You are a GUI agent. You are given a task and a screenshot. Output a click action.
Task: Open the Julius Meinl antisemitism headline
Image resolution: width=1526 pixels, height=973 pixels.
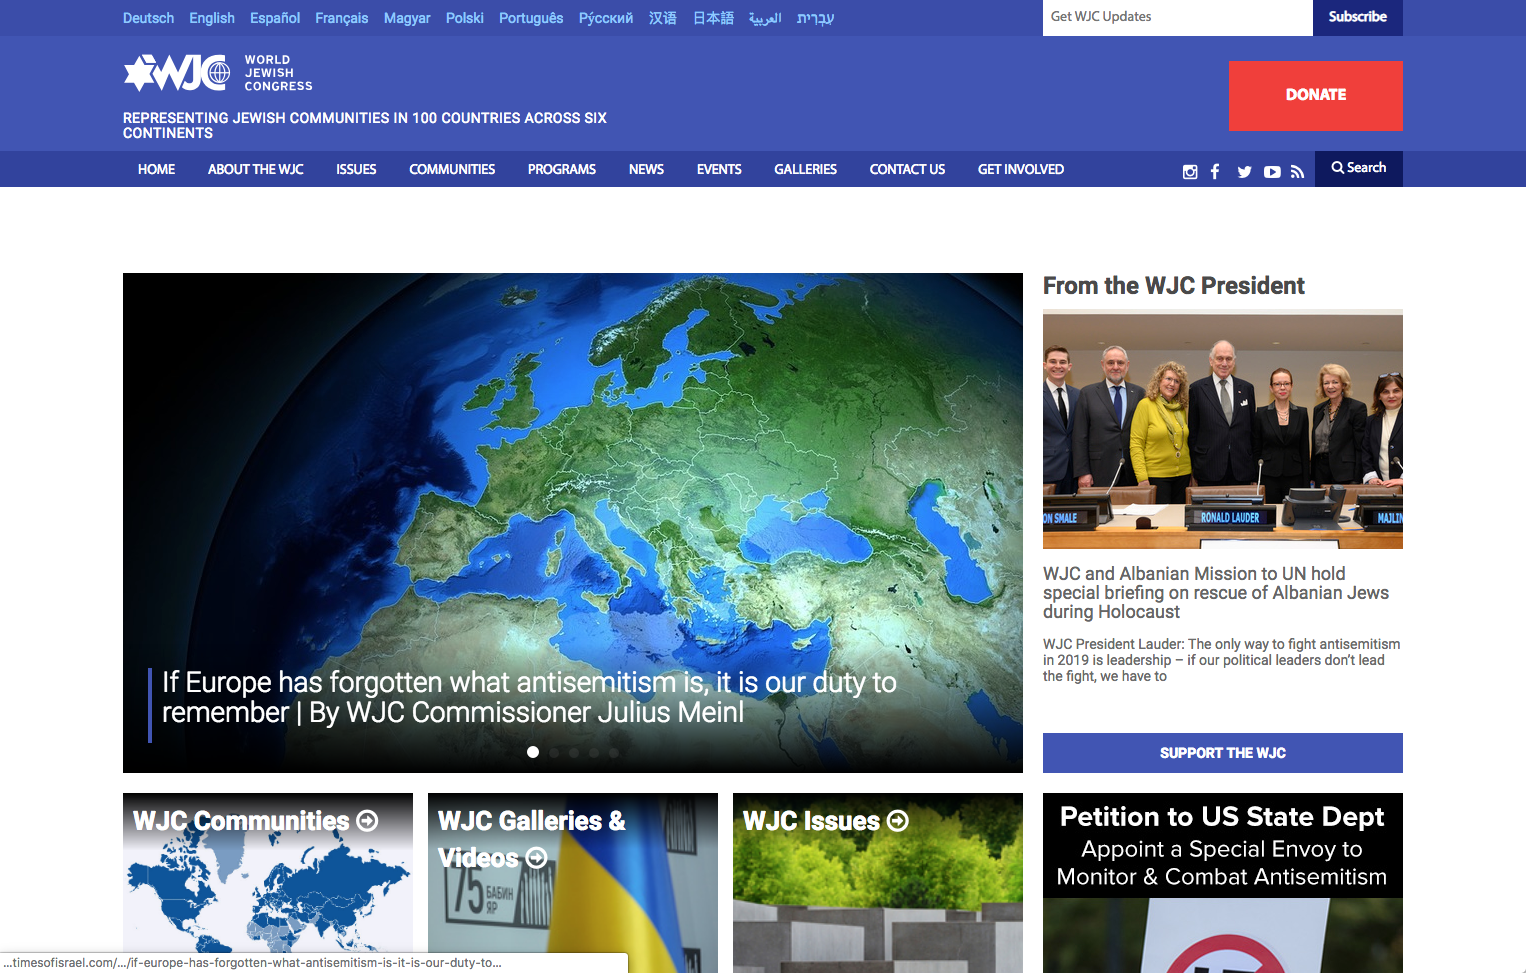[x=529, y=697]
